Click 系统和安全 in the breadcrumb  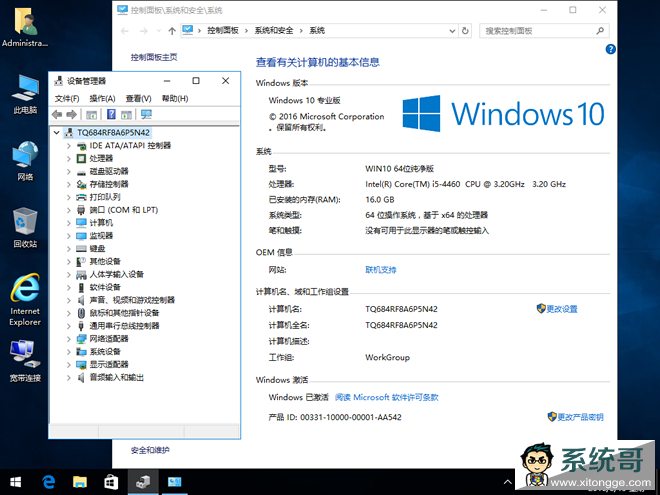274,31
